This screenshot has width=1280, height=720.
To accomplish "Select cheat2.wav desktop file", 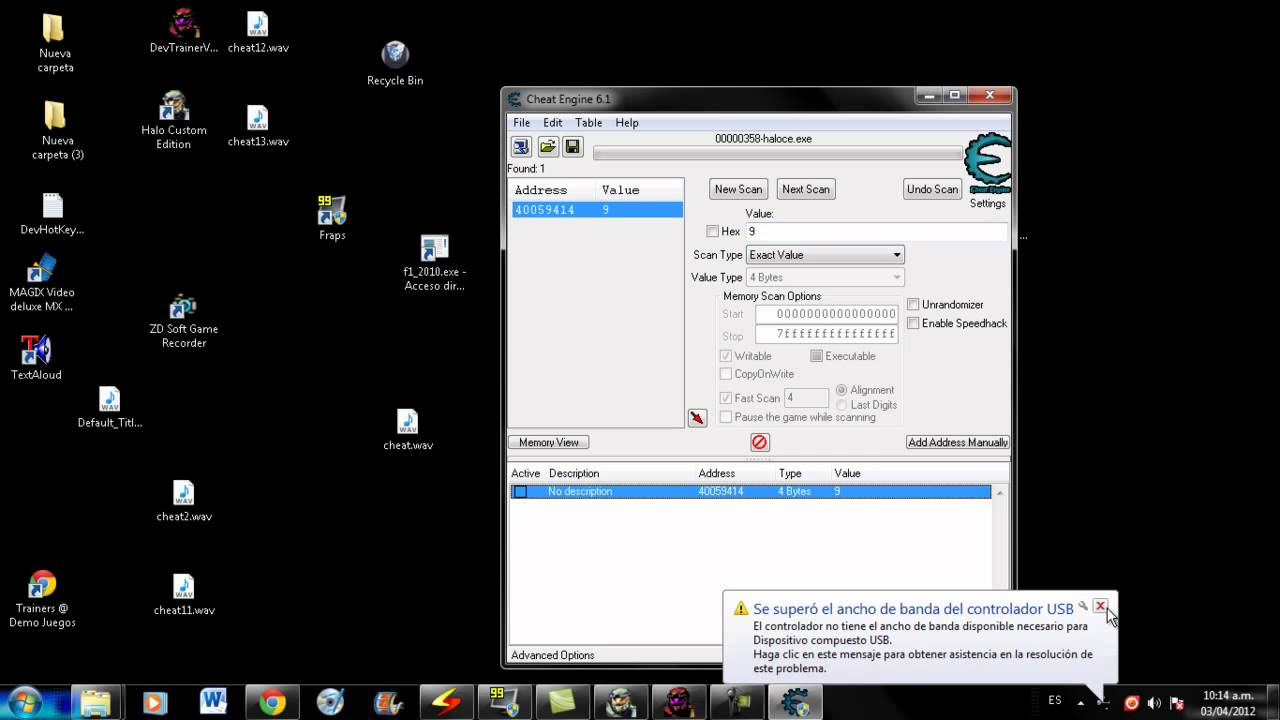I will pyautogui.click(x=184, y=501).
